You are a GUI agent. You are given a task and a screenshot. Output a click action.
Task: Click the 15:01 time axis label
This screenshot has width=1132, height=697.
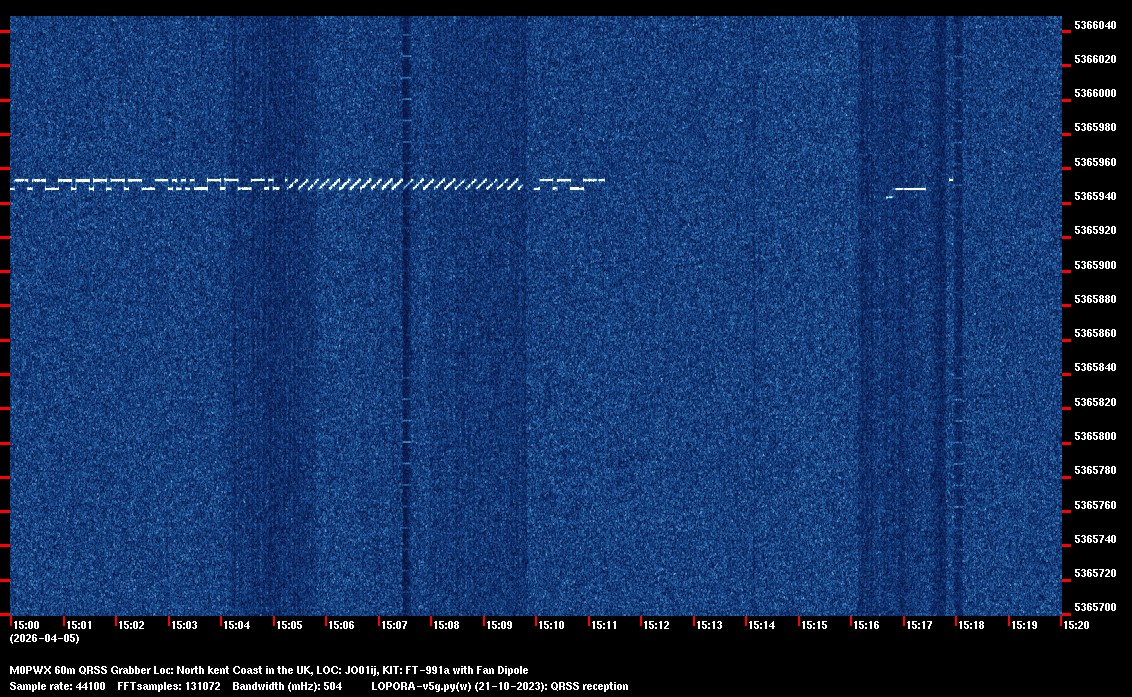point(79,625)
